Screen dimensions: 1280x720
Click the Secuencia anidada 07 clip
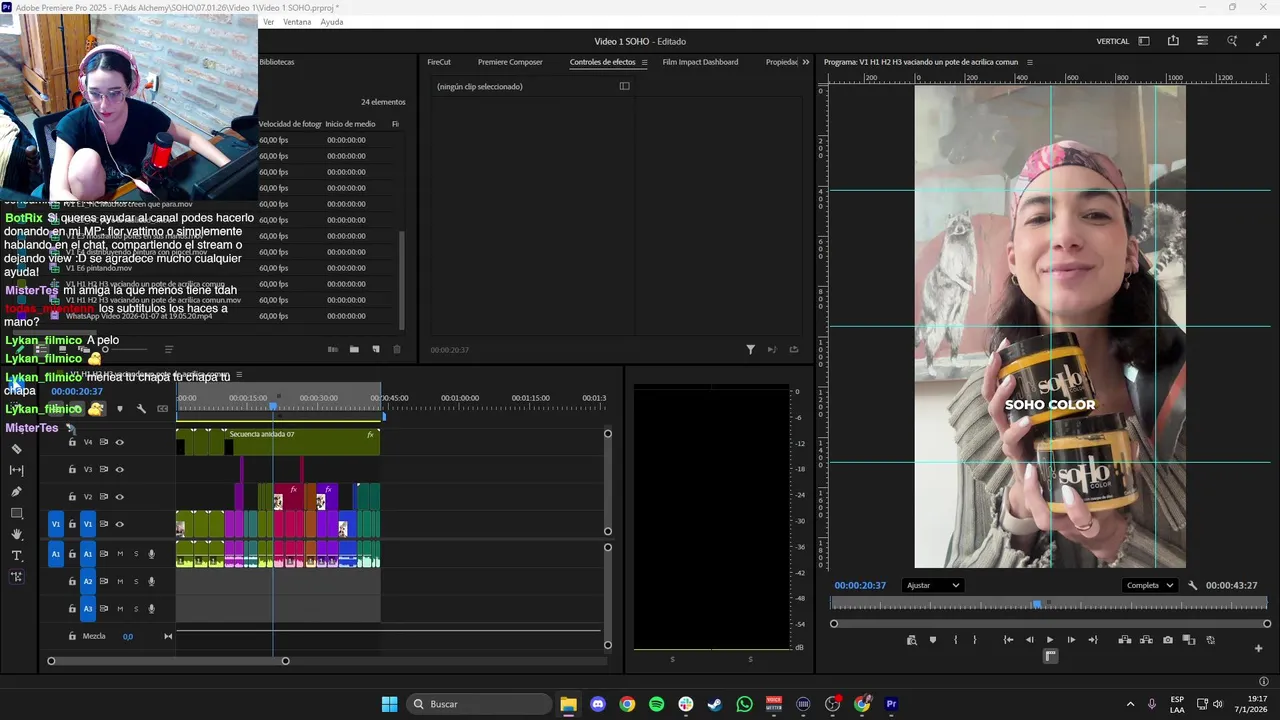[304, 442]
